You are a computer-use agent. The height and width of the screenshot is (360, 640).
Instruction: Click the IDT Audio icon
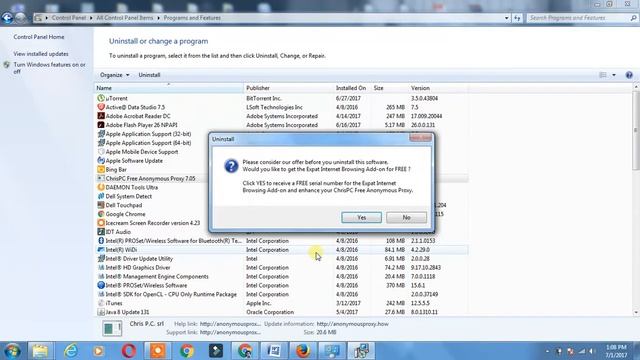click(101, 232)
